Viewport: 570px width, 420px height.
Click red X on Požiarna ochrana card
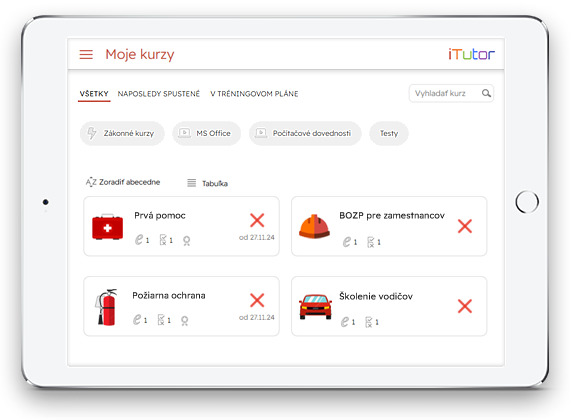[257, 300]
